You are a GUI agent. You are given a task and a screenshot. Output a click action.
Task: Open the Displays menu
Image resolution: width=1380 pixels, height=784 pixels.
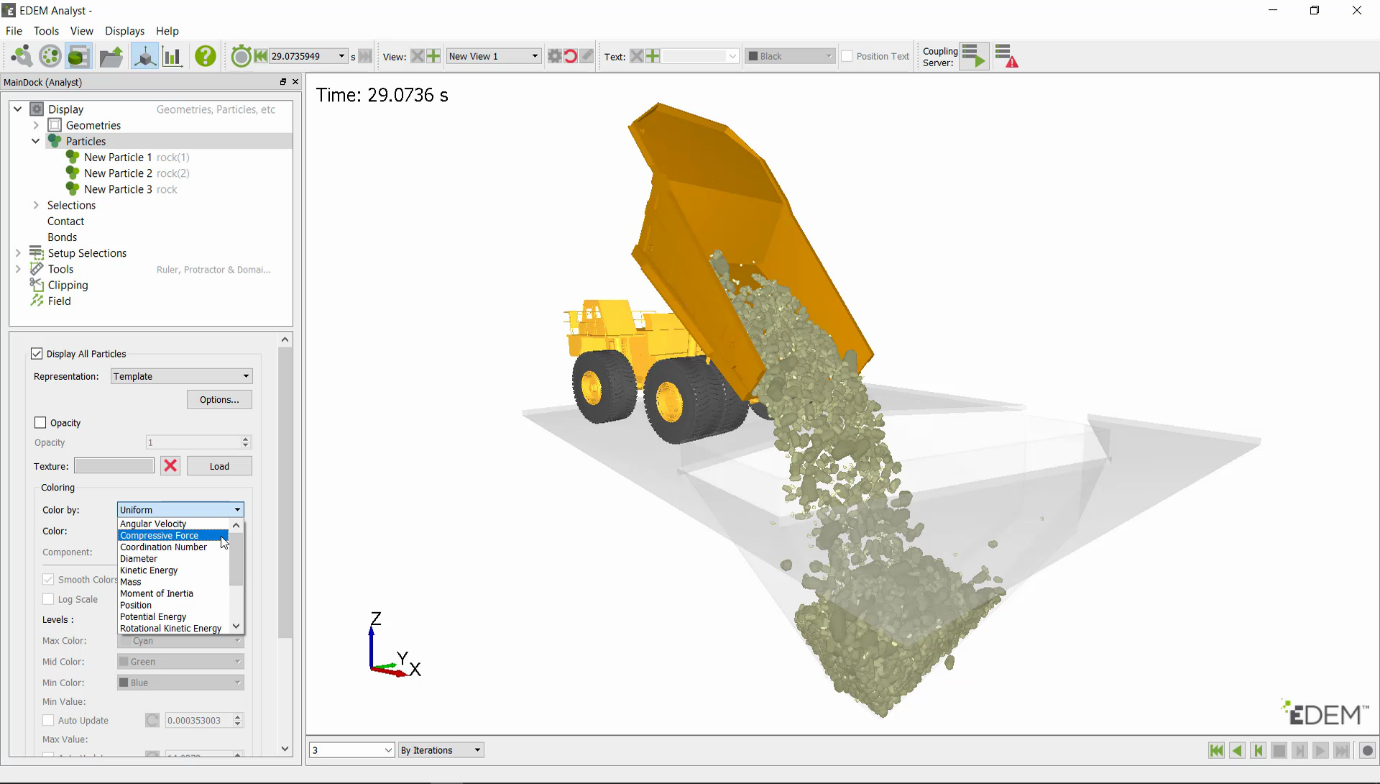coord(125,31)
